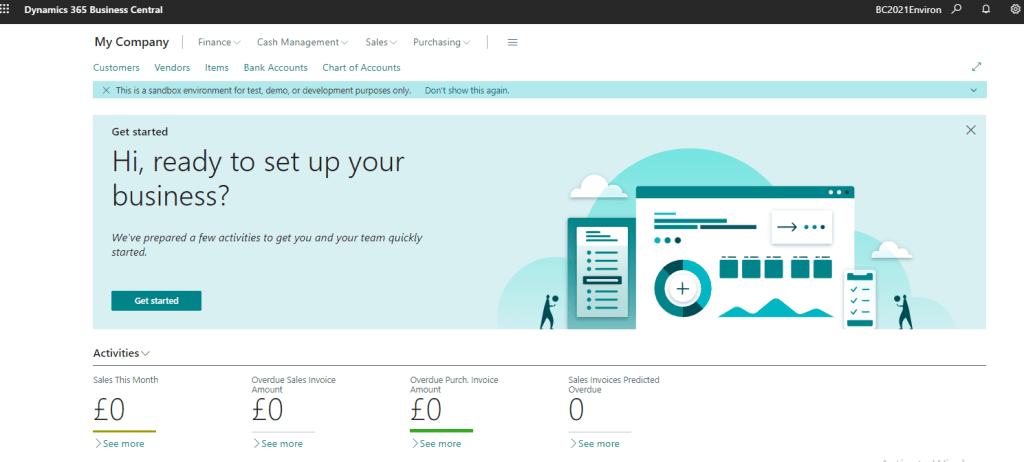Dismiss sandbox notification with X icon
Image resolution: width=1024 pixels, height=462 pixels.
point(106,90)
